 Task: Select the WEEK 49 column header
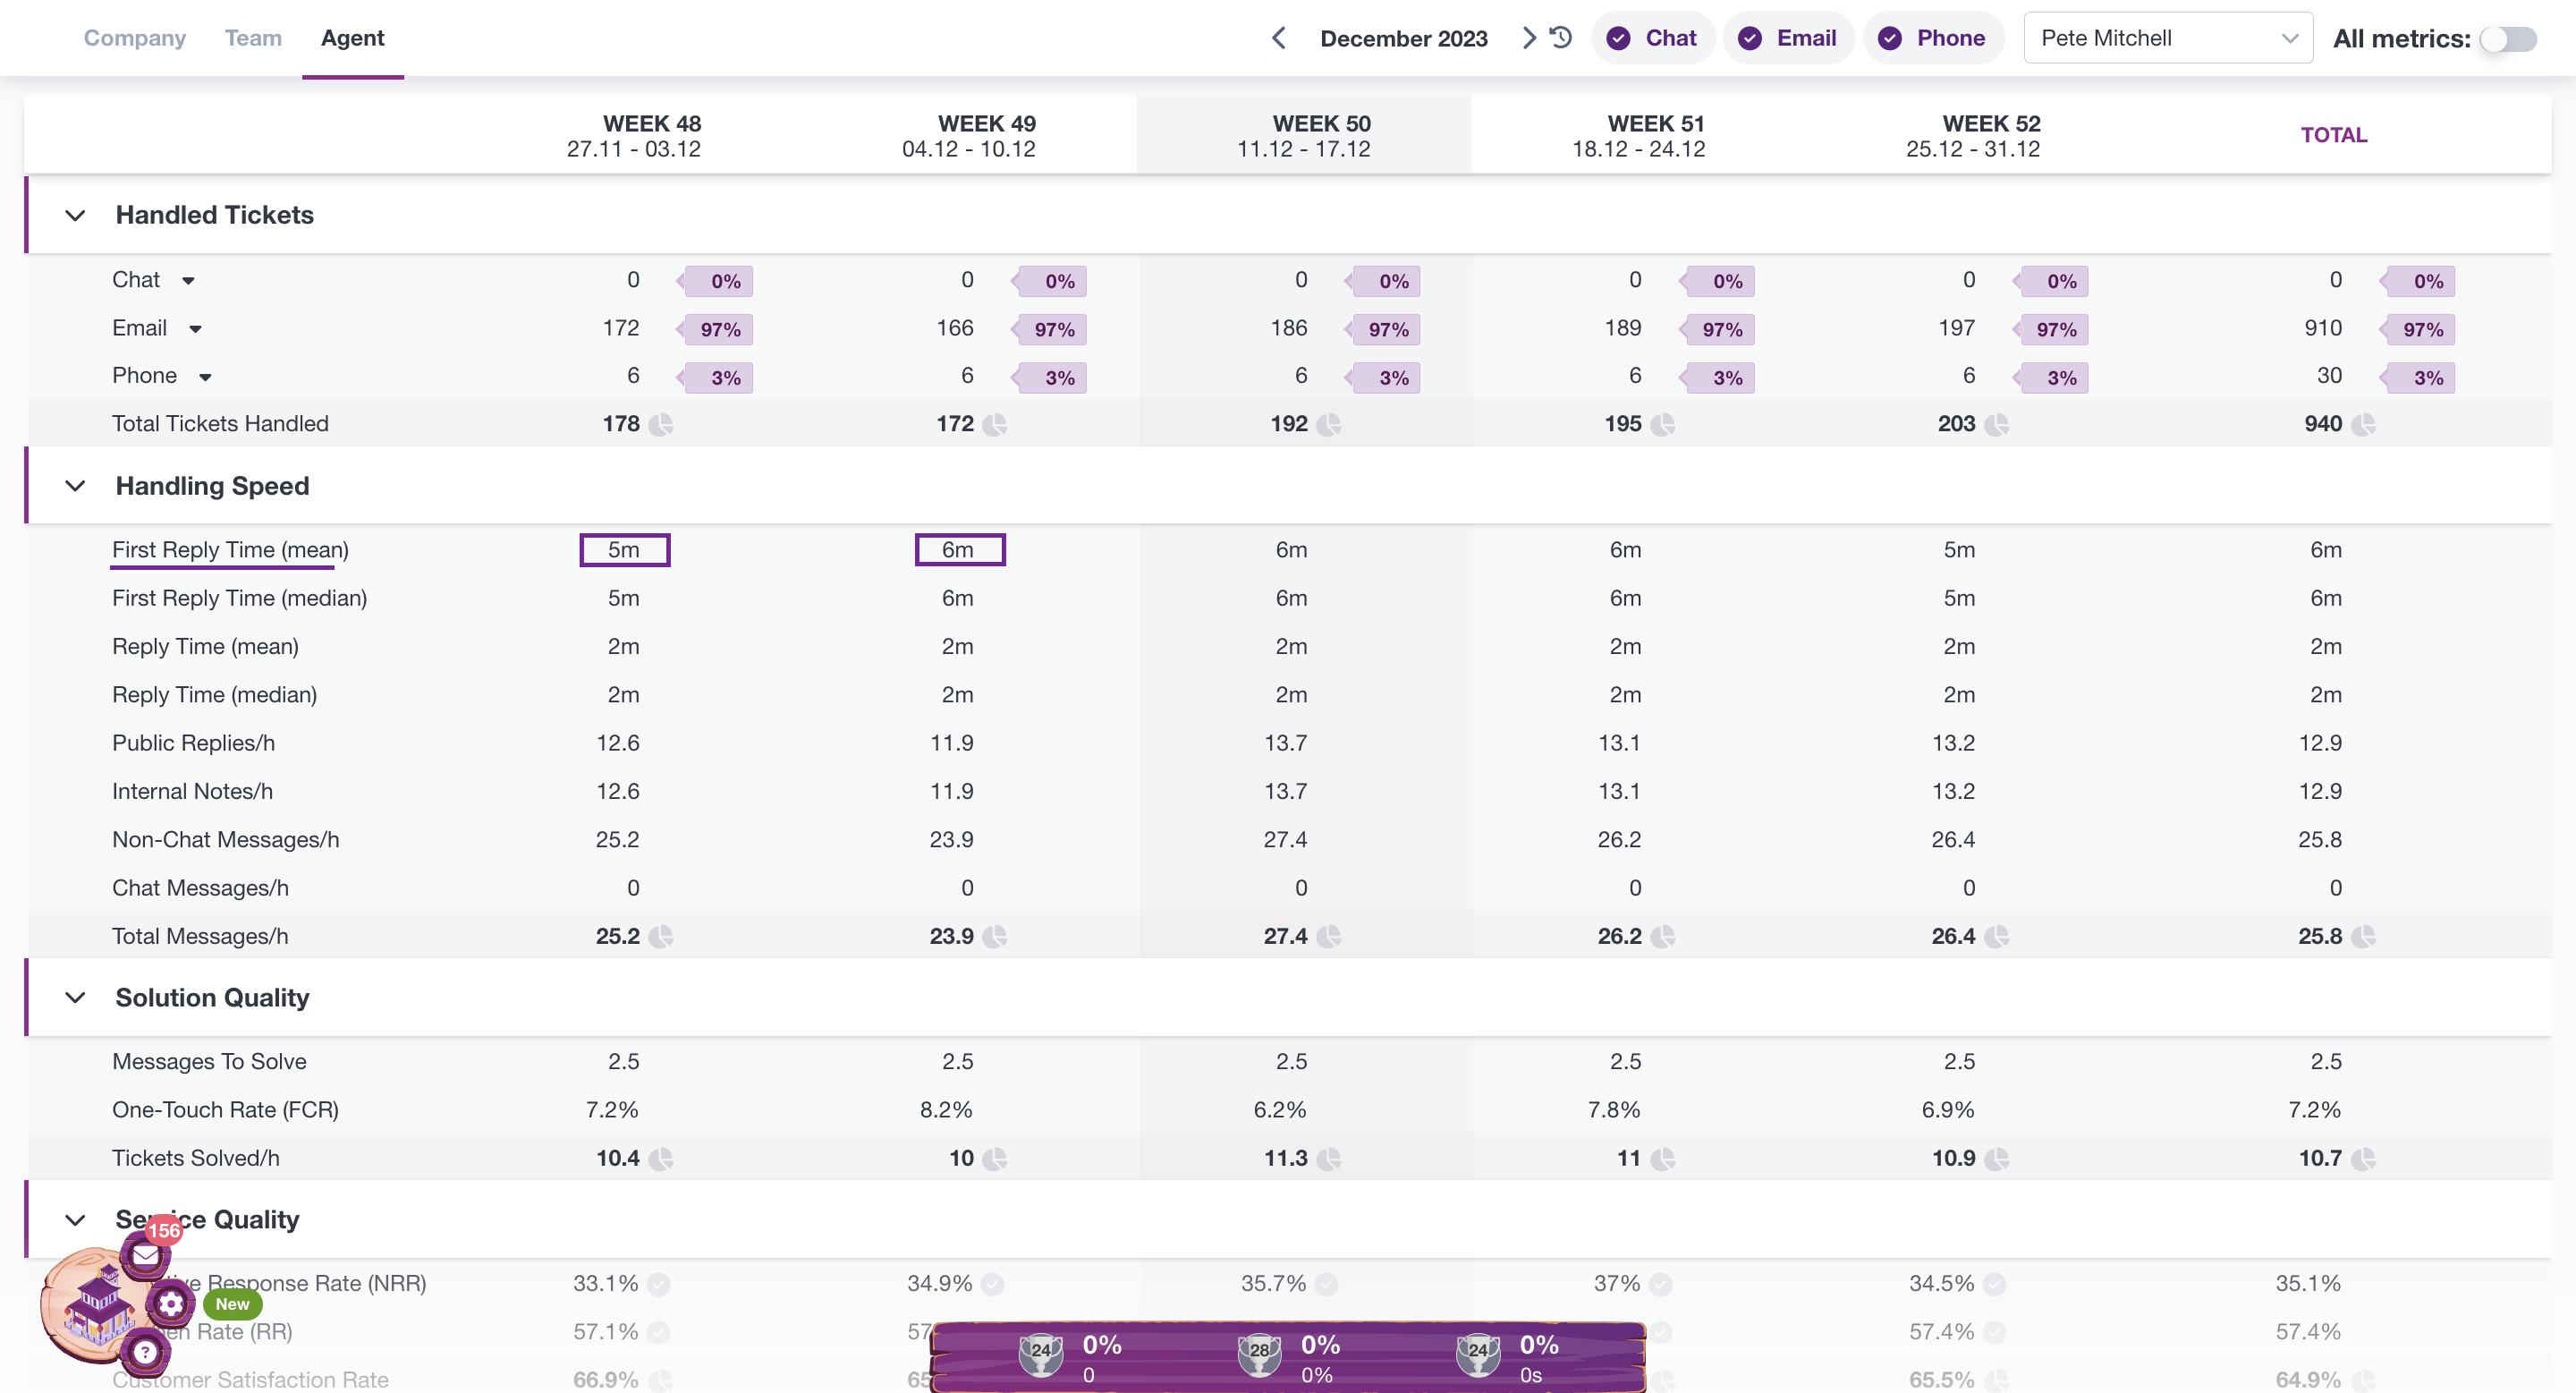click(x=970, y=136)
